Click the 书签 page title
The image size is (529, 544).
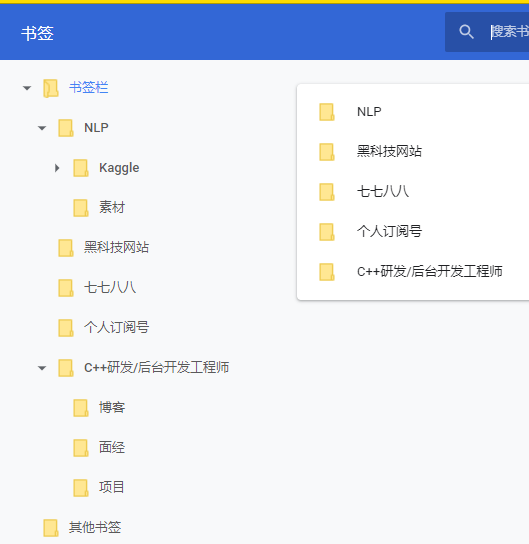coord(37,34)
